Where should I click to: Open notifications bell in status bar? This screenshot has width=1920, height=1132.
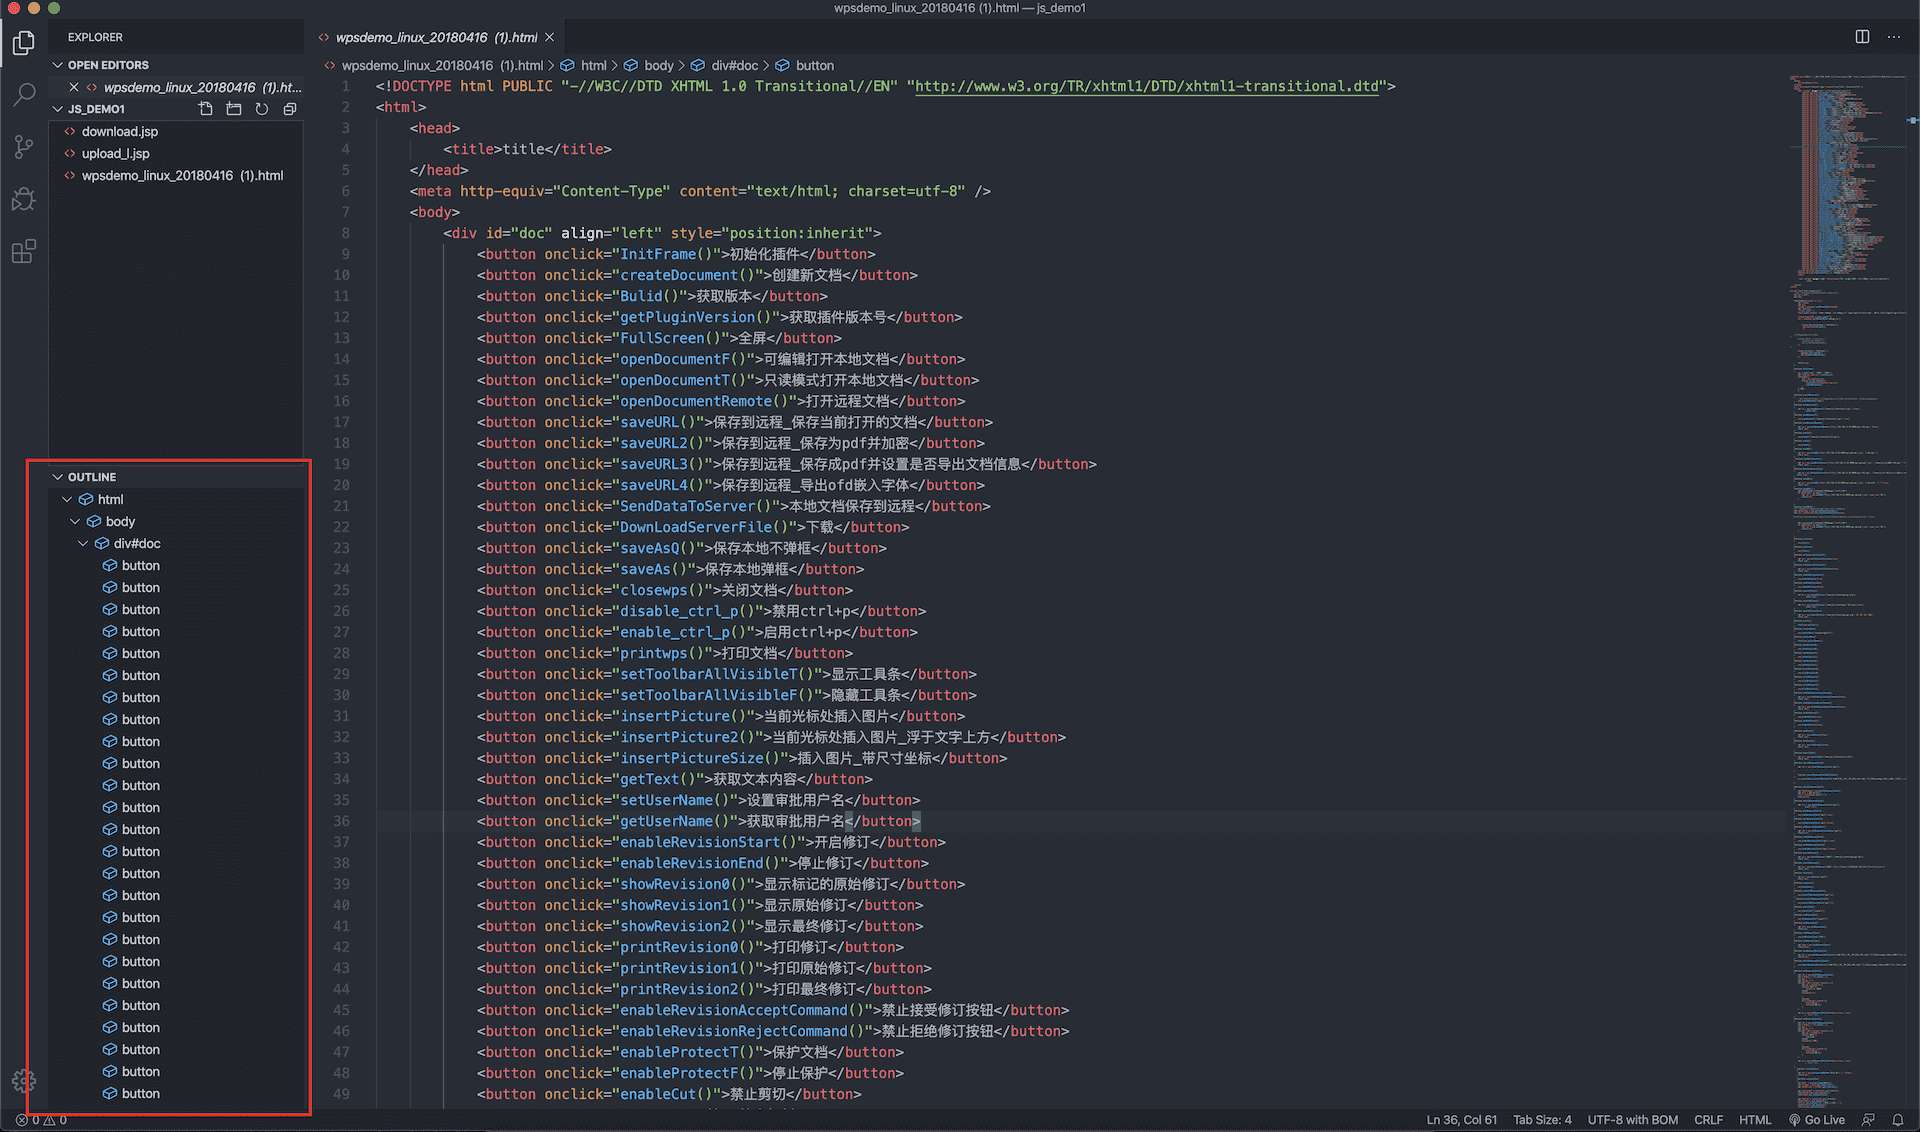(1897, 1120)
